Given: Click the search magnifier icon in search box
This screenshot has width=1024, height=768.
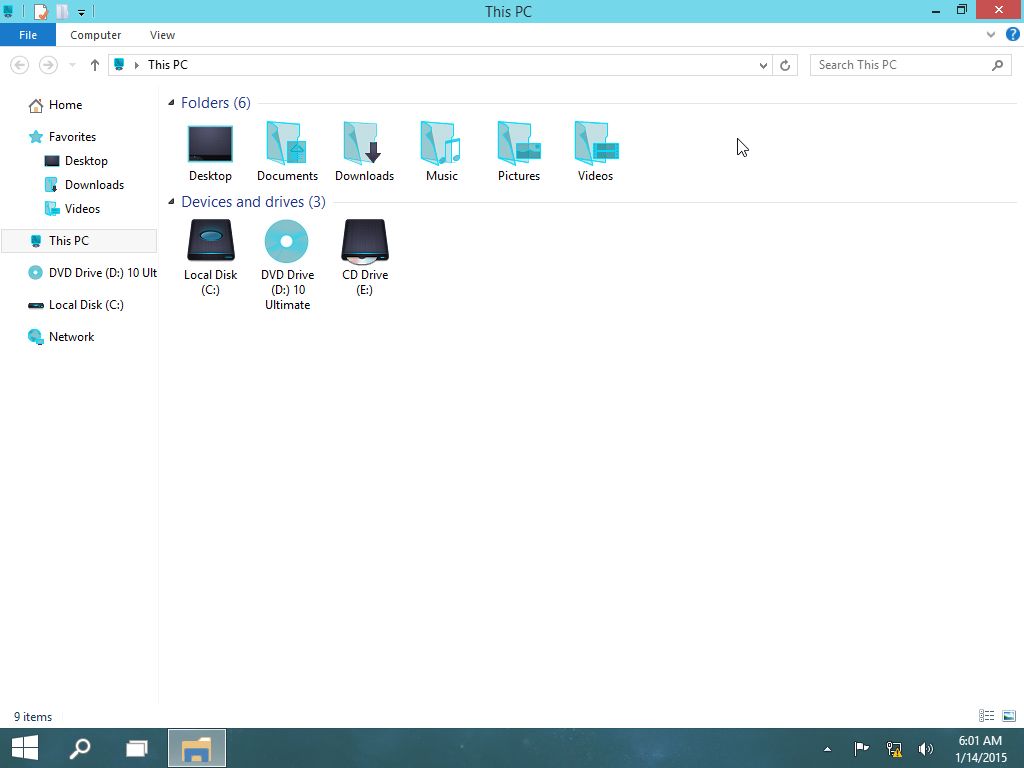Looking at the screenshot, I should coord(997,65).
